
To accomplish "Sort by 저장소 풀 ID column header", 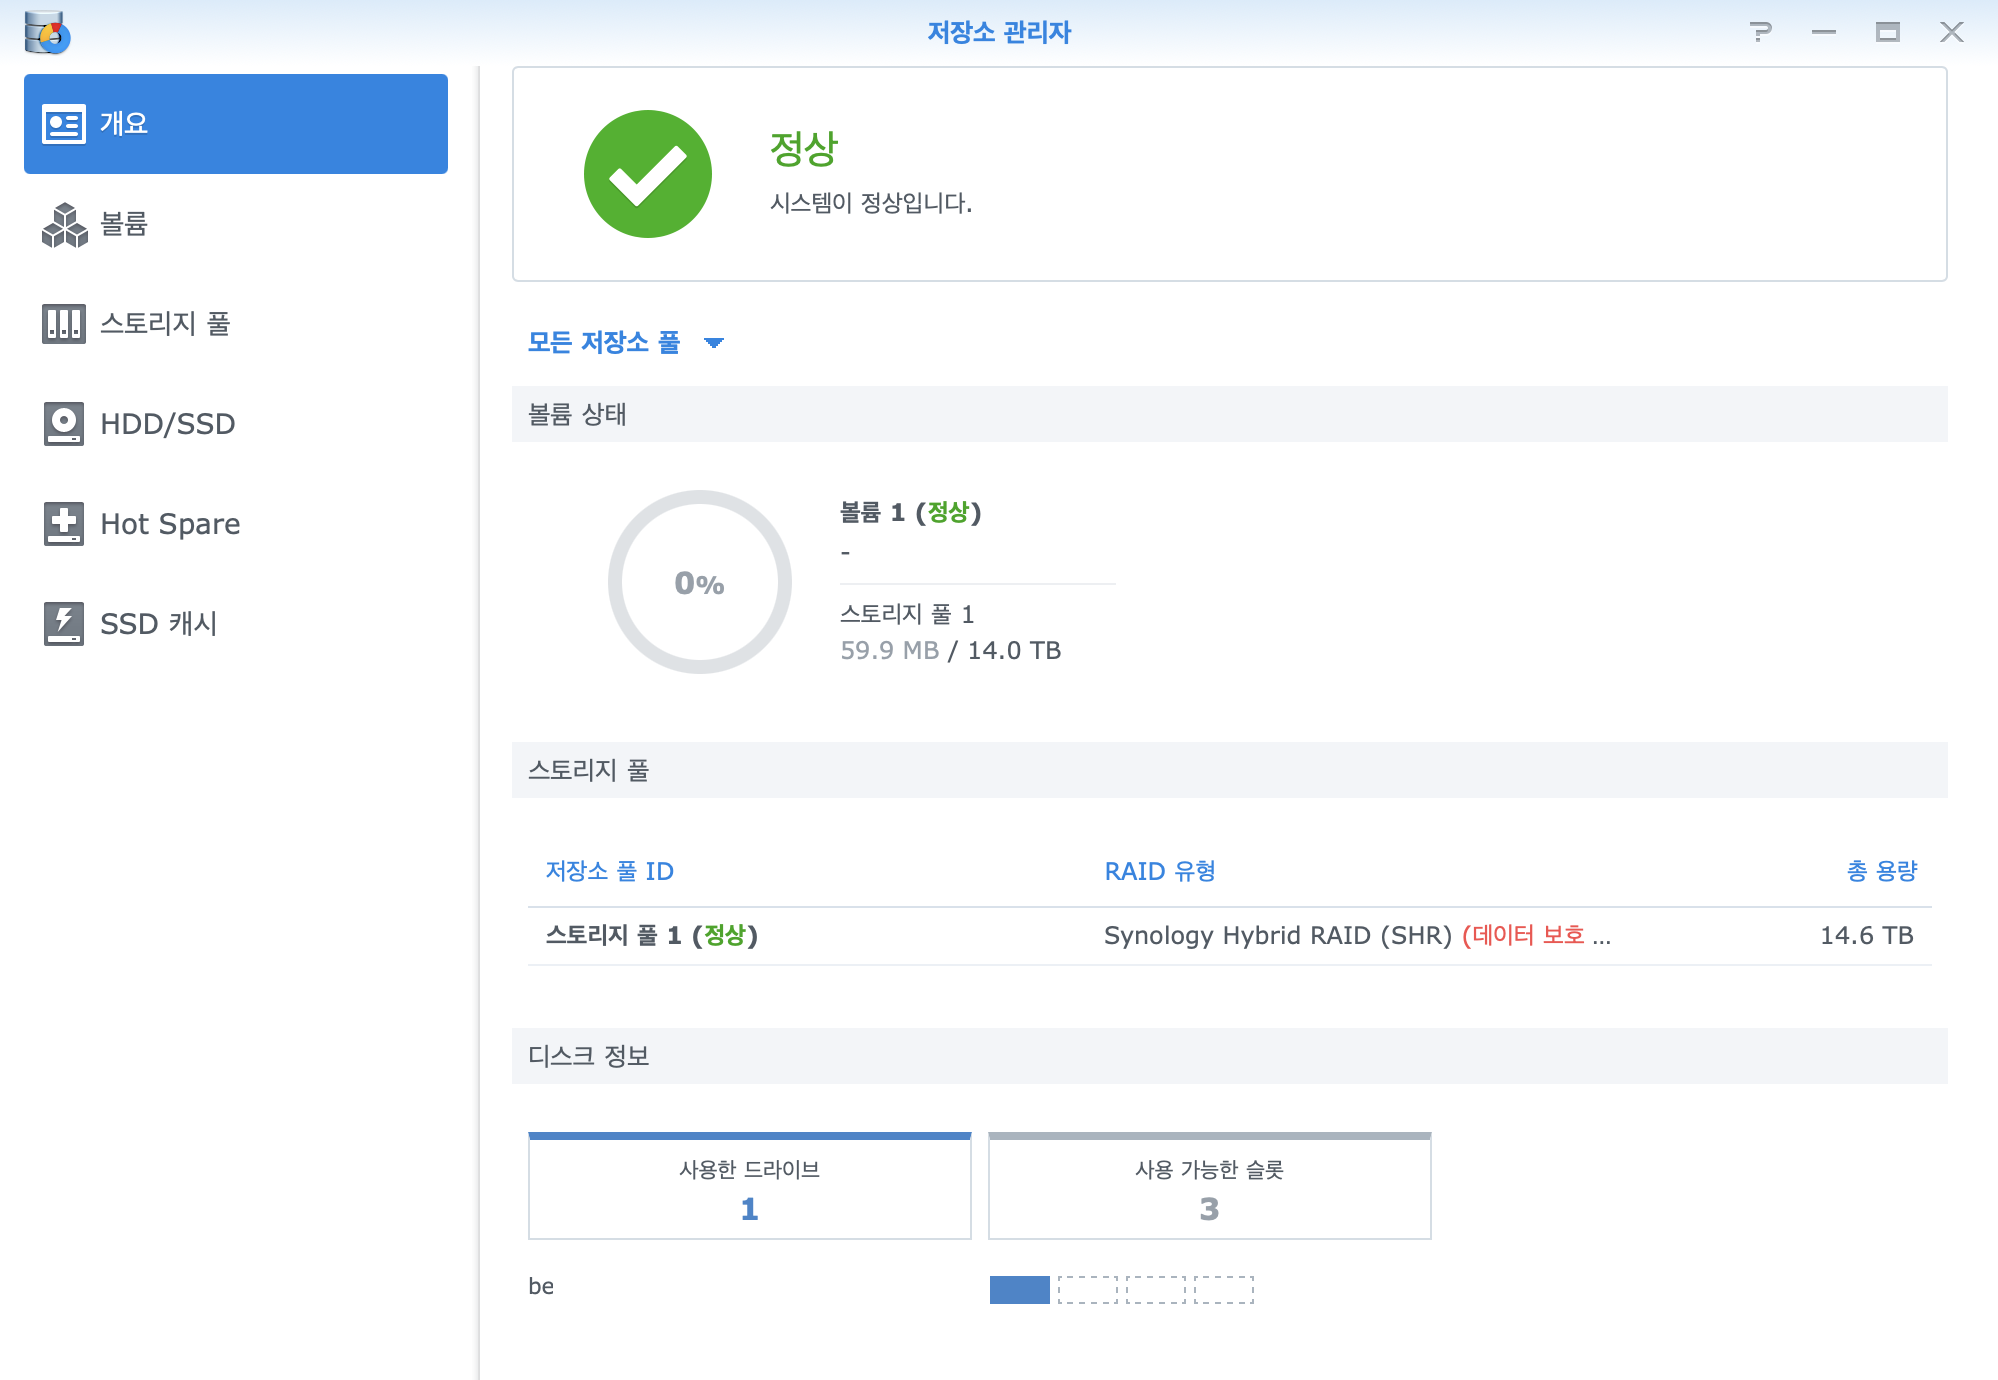I will [609, 871].
